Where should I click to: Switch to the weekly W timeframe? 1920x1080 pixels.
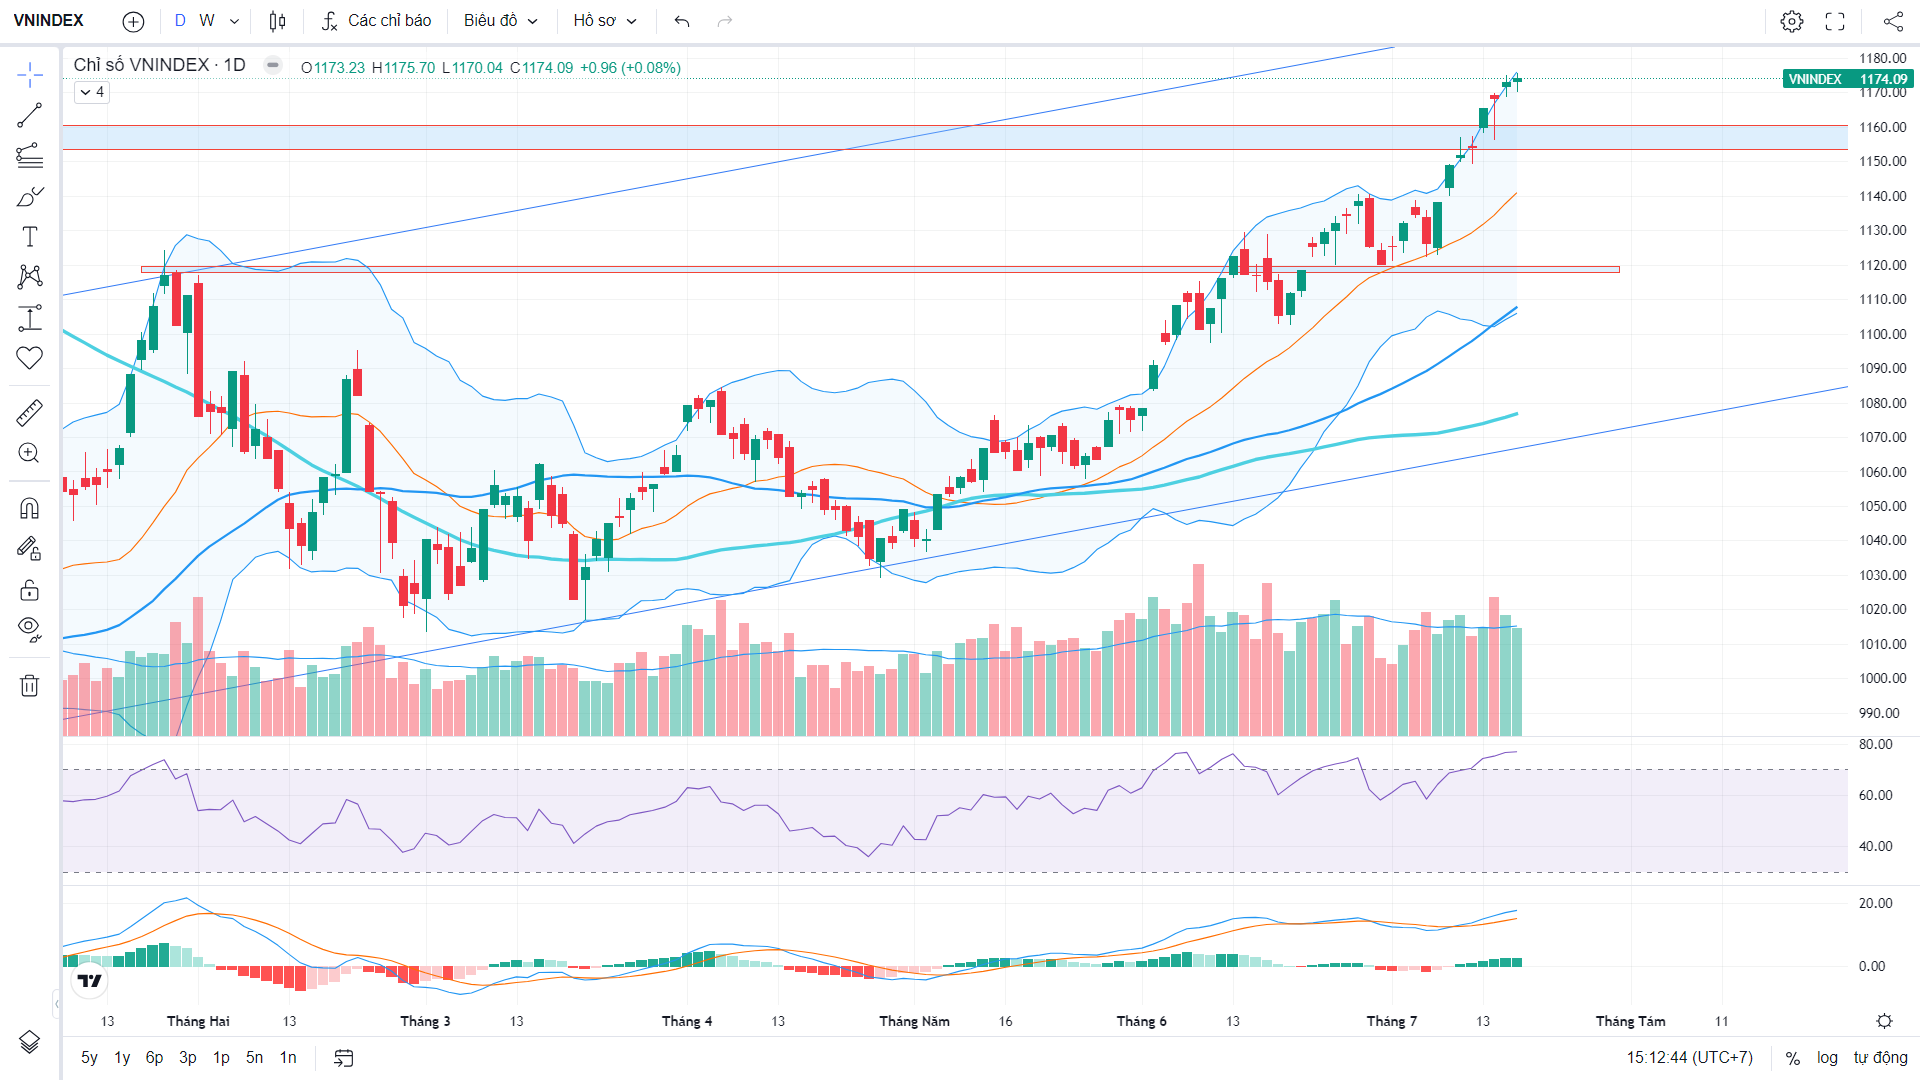[207, 21]
